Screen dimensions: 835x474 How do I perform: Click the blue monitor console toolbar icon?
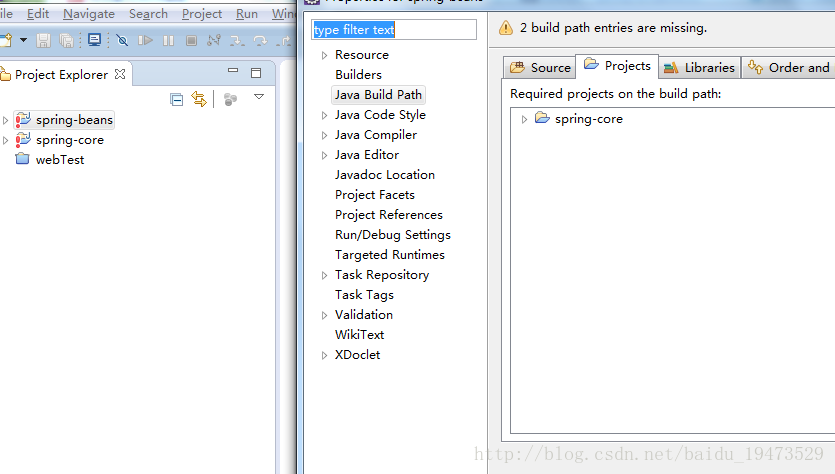point(94,40)
